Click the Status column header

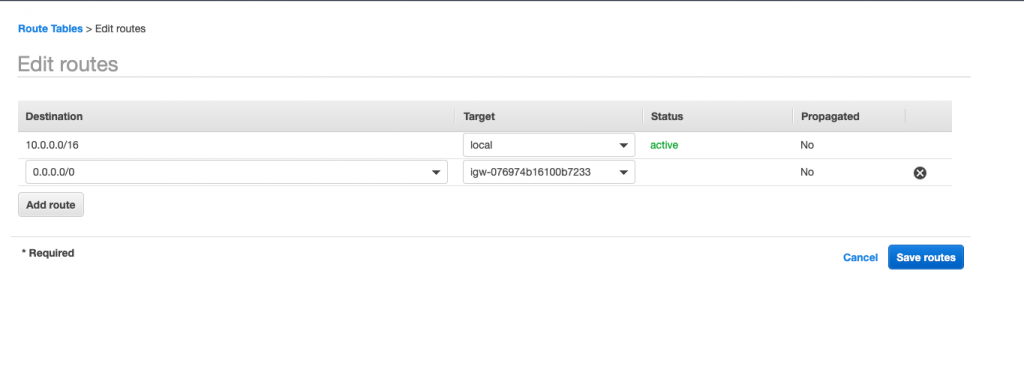coord(666,116)
